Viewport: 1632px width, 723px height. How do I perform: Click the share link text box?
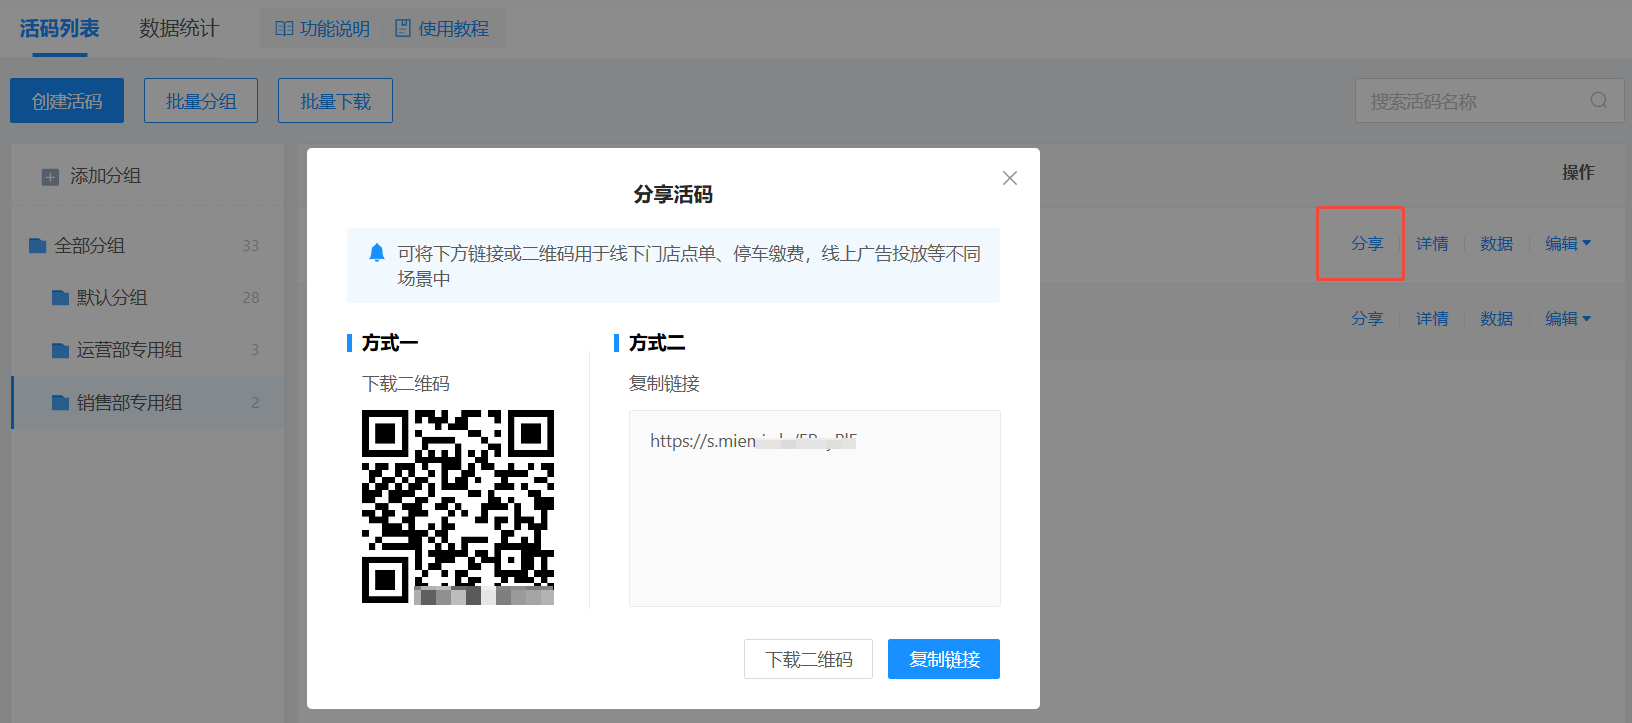[x=814, y=508]
